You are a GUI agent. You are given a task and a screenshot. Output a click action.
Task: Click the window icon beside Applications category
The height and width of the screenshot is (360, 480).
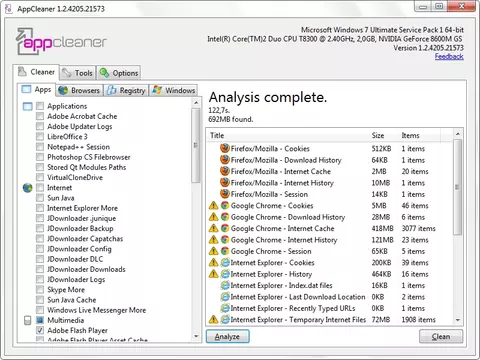coord(27,106)
